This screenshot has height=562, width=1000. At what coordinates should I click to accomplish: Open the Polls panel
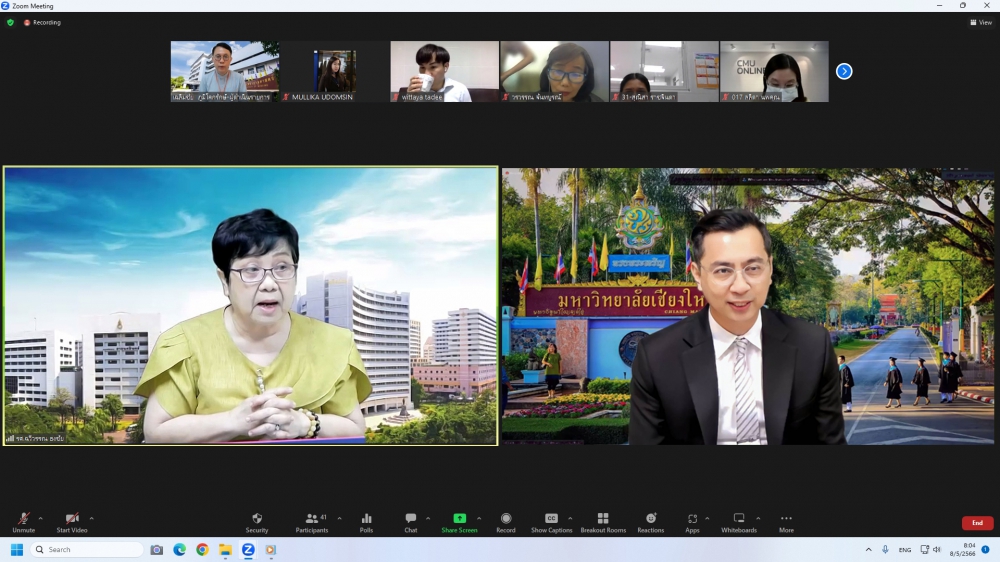point(366,519)
